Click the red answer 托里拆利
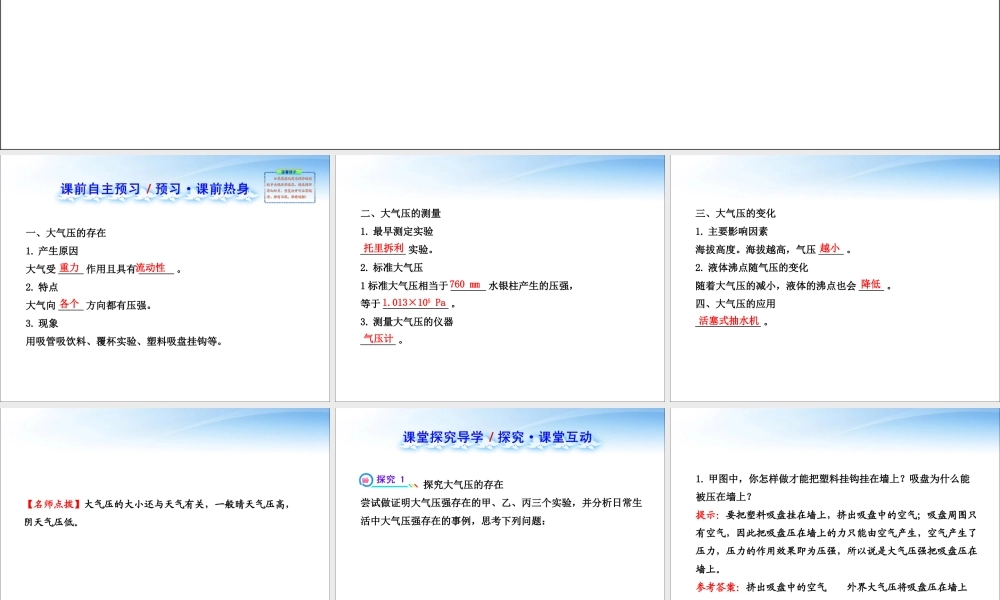Image resolution: width=1000 pixels, height=600 pixels. coord(383,248)
